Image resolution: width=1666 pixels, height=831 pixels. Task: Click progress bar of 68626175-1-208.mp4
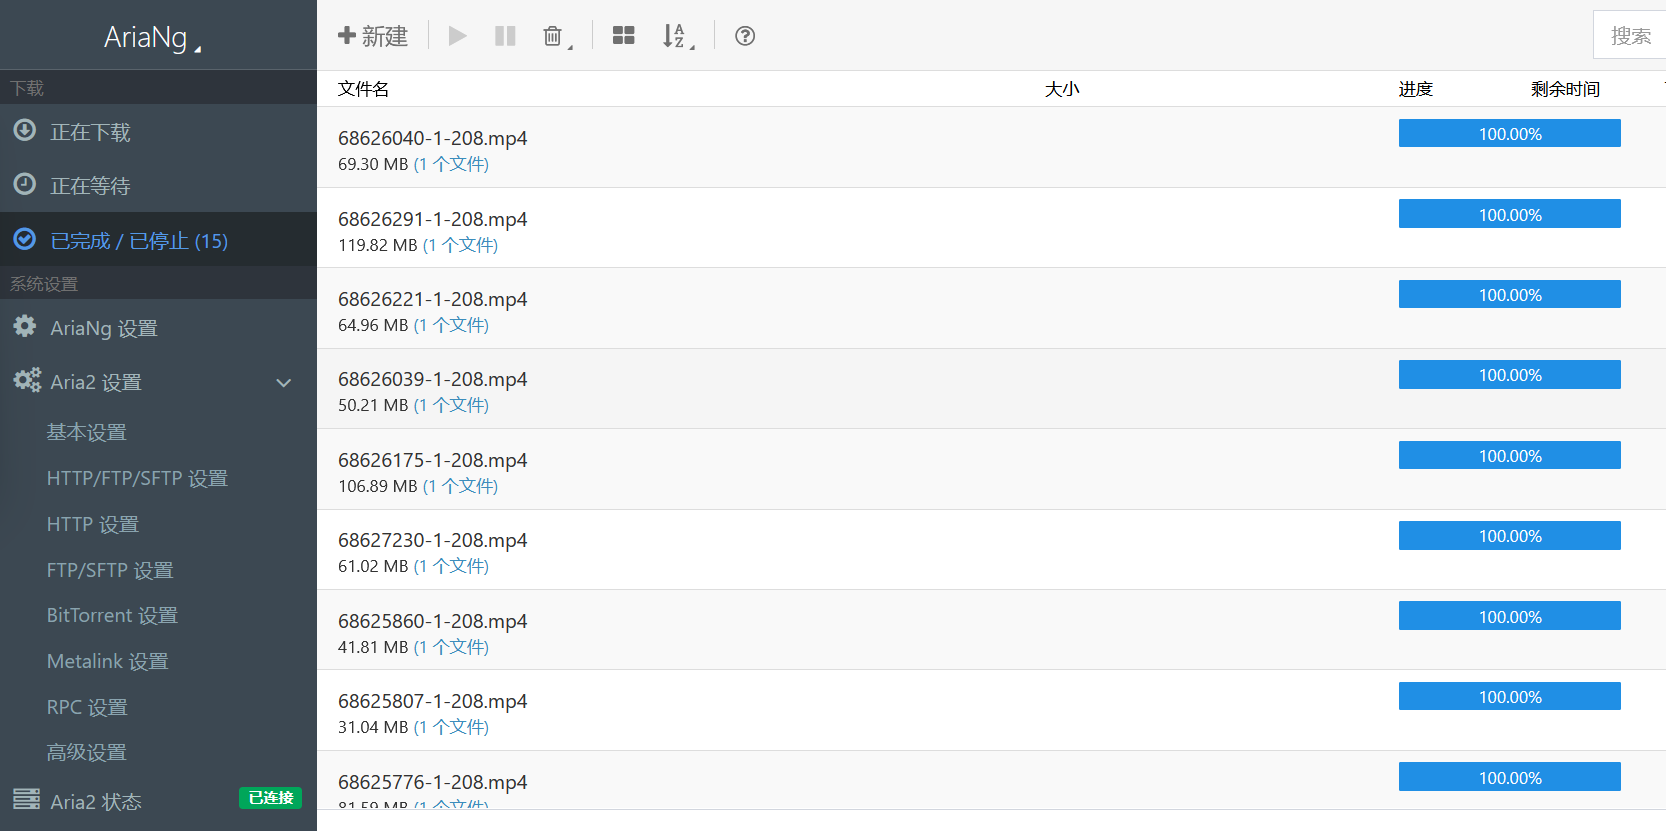coord(1510,455)
